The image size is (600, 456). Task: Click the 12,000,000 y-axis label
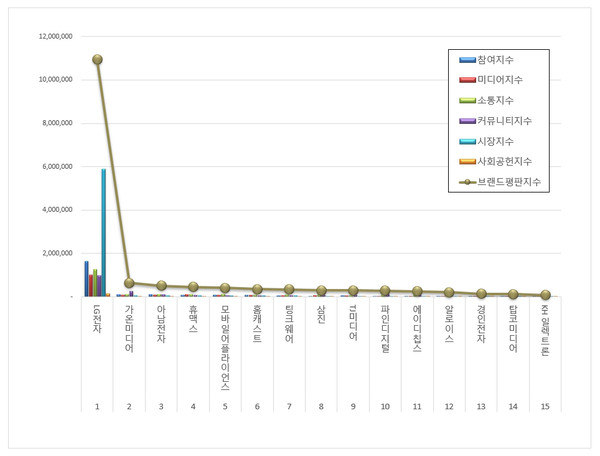point(54,36)
